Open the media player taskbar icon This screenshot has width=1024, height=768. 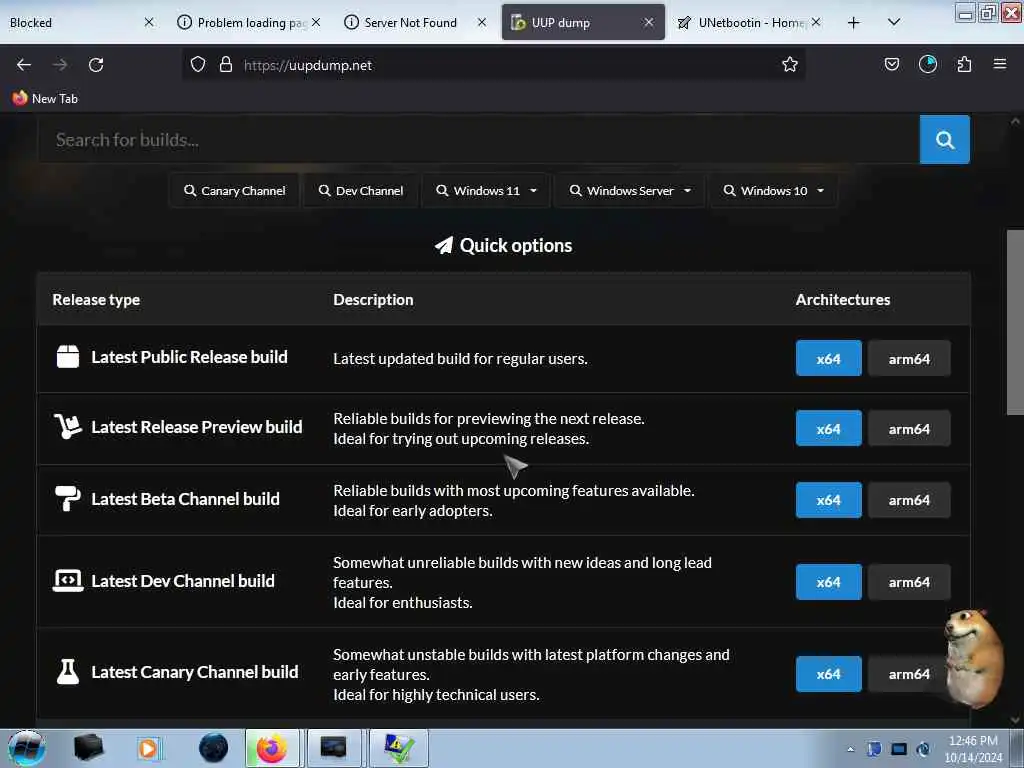pos(148,748)
